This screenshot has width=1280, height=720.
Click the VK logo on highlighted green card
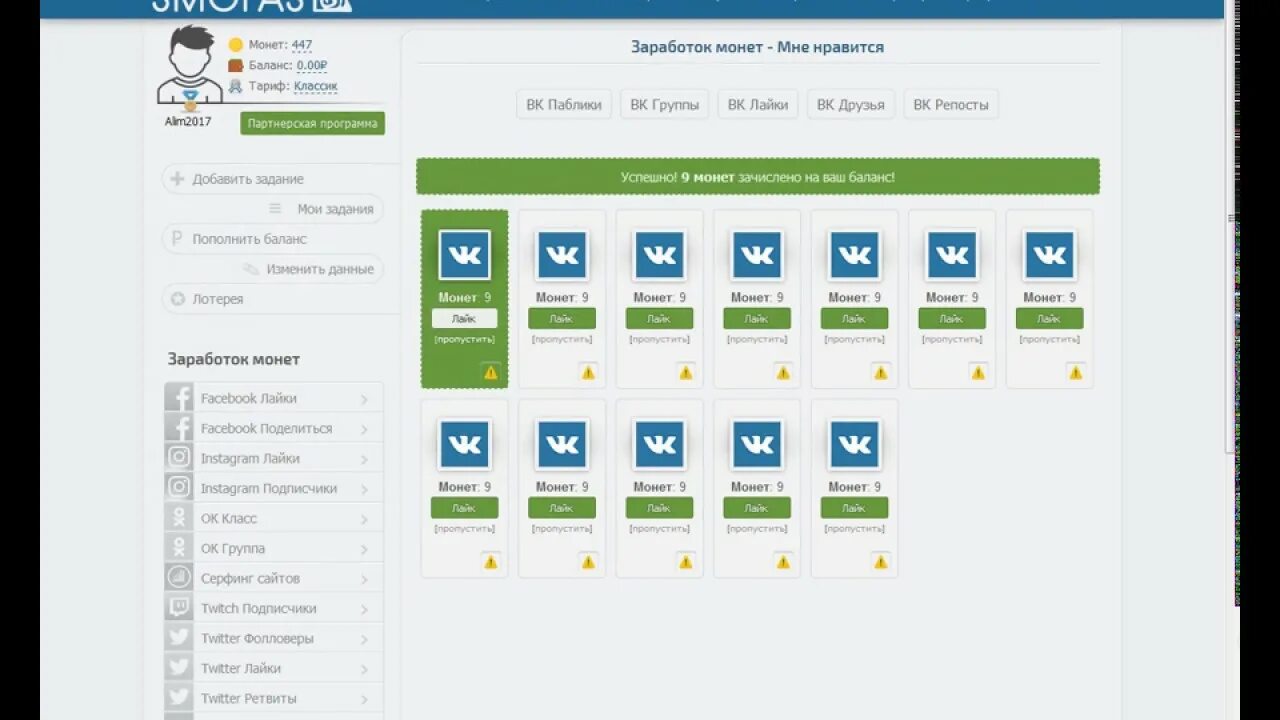pos(464,255)
